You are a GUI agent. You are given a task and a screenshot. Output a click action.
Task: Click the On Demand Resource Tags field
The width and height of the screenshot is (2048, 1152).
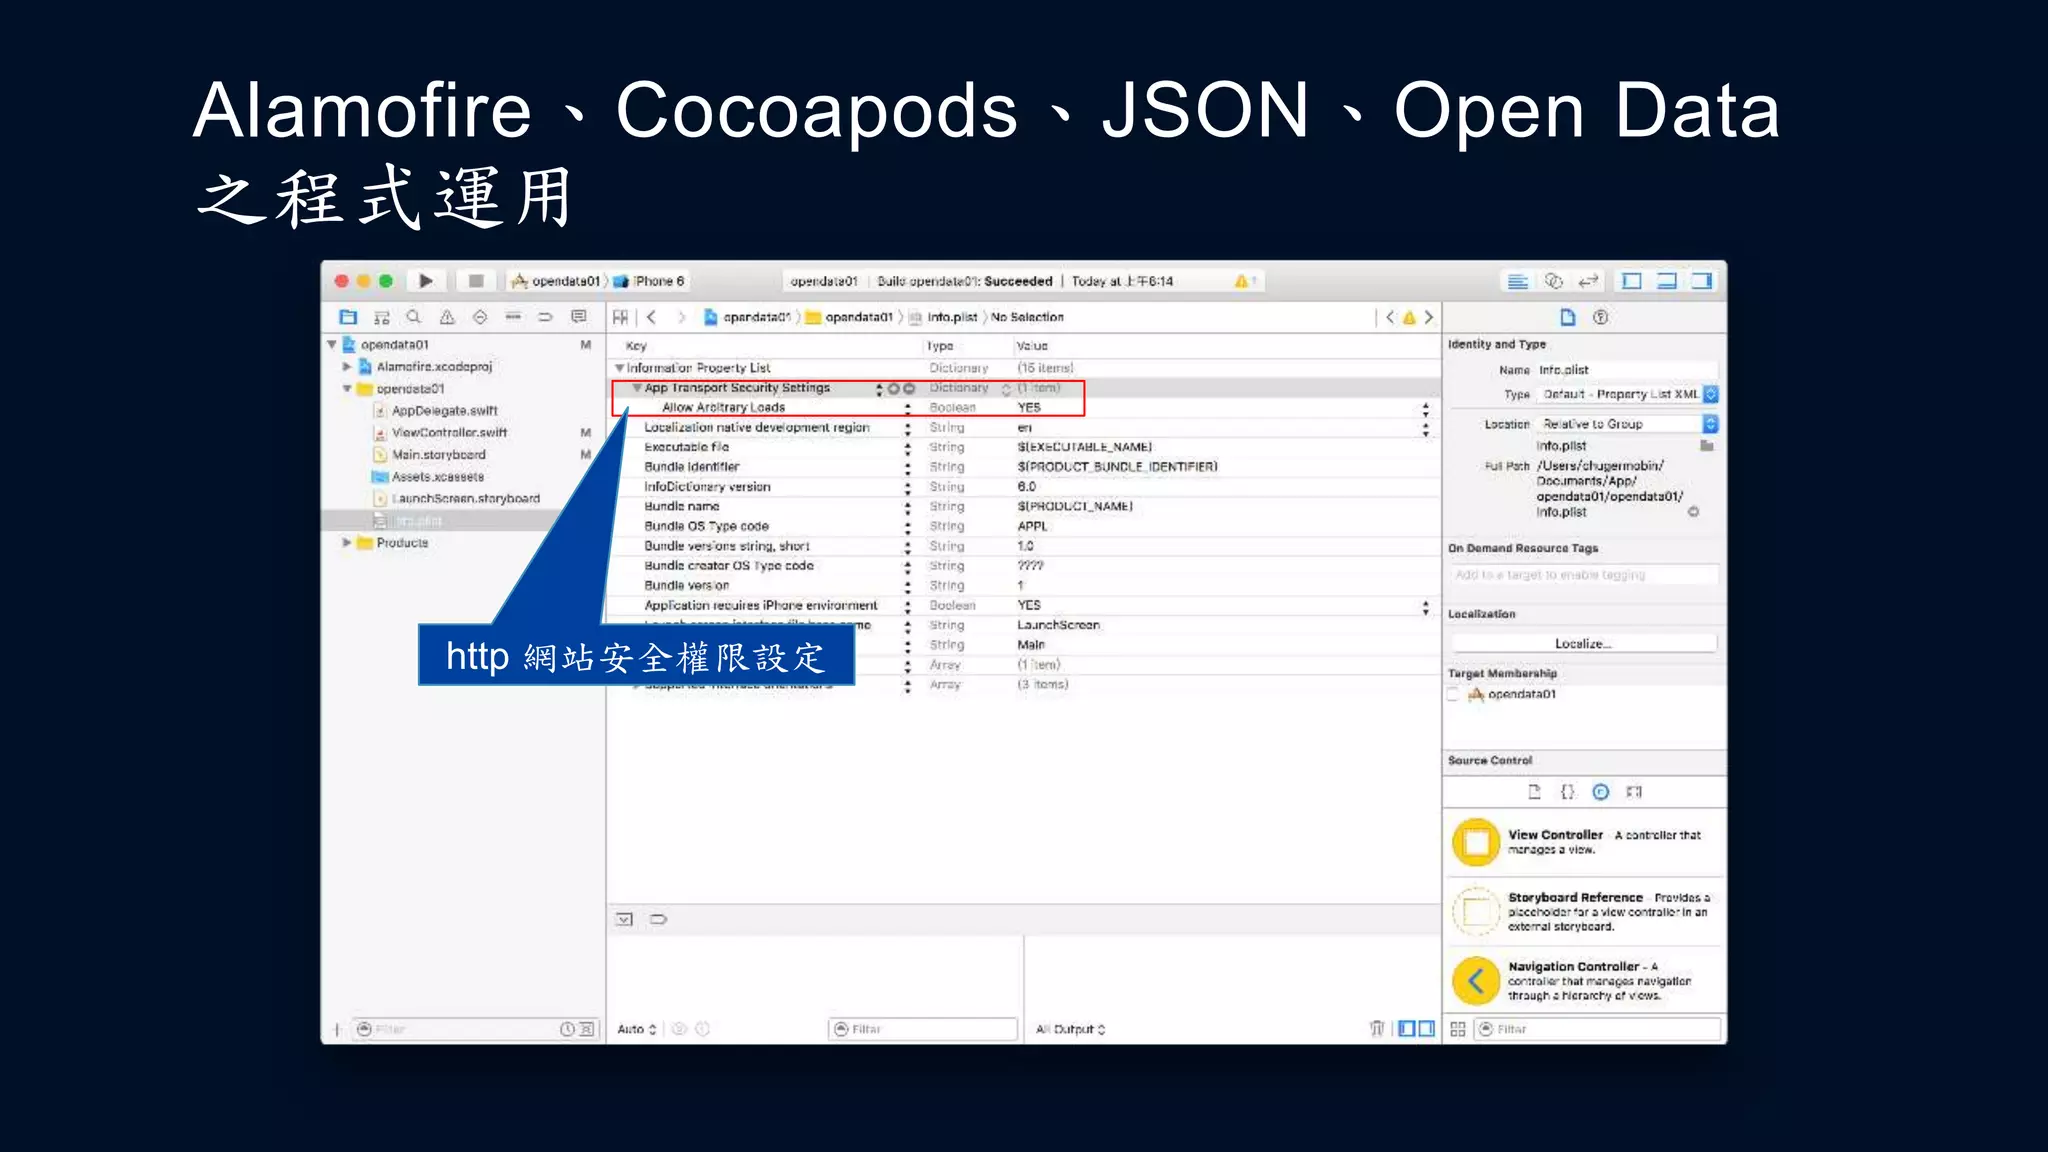[x=1584, y=575]
